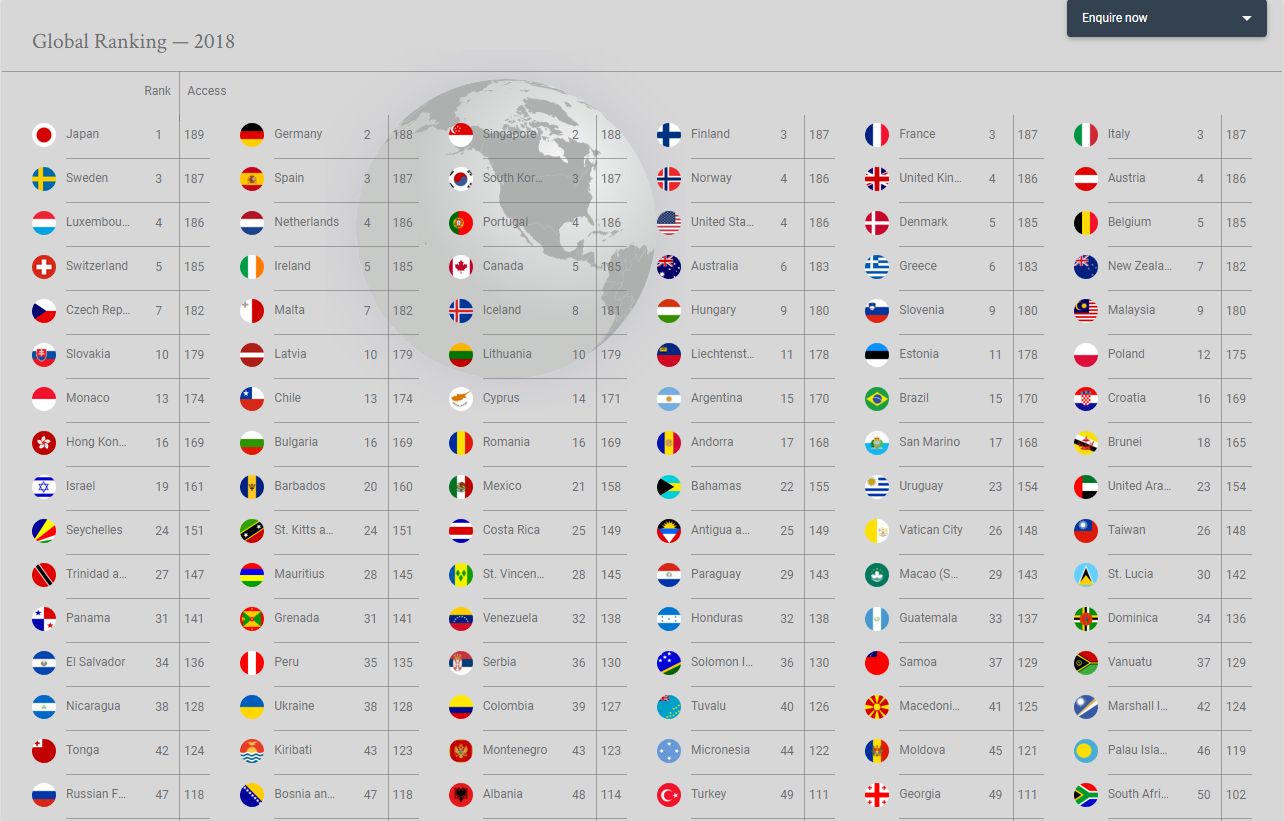This screenshot has width=1284, height=821.
Task: Select the Brazil flag icon
Action: (877, 399)
